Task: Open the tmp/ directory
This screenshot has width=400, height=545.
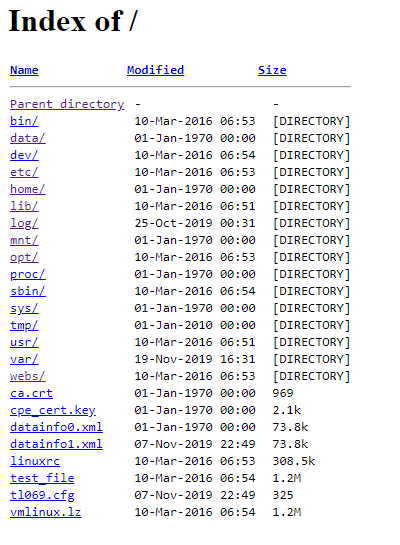Action: (x=24, y=326)
